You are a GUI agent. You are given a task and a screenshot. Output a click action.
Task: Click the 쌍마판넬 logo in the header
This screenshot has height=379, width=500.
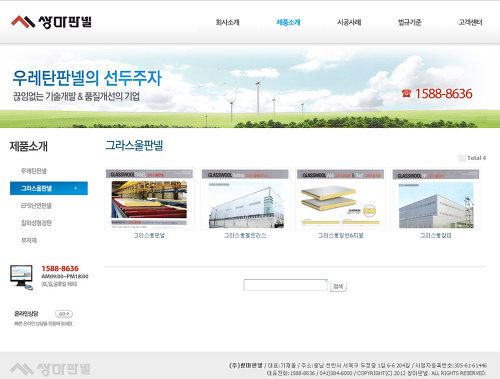coord(51,22)
